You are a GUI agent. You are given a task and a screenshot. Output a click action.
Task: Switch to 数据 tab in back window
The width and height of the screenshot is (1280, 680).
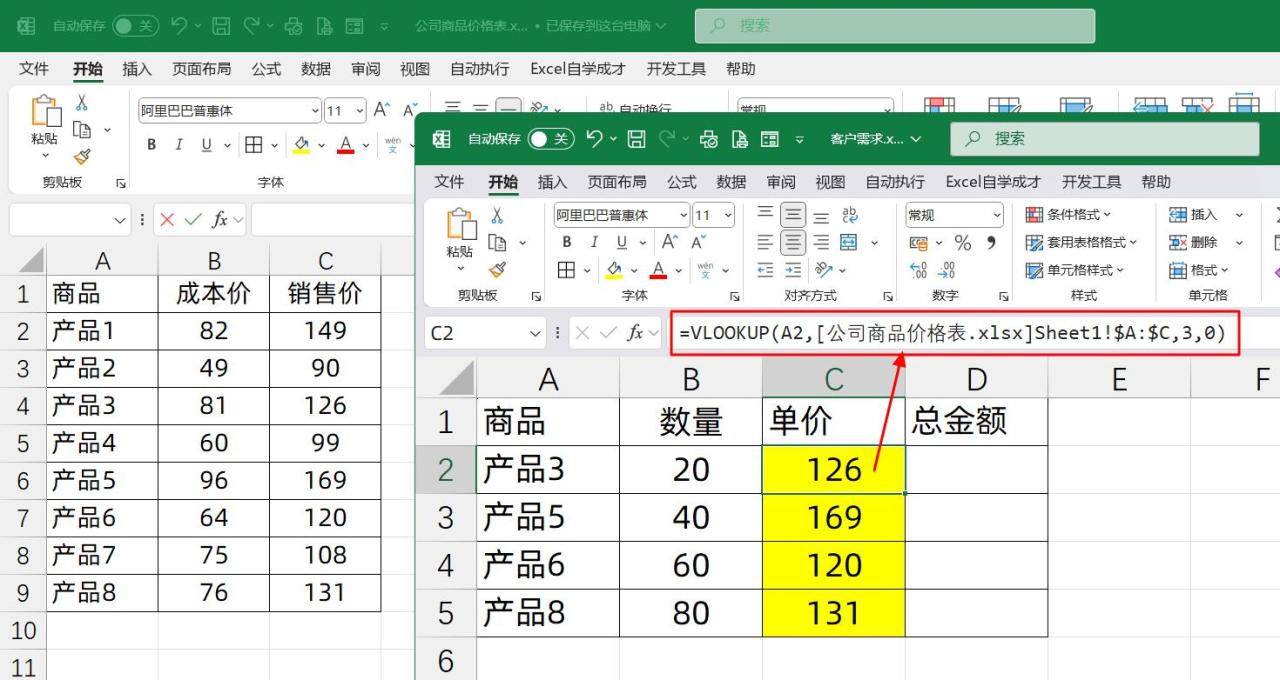316,69
